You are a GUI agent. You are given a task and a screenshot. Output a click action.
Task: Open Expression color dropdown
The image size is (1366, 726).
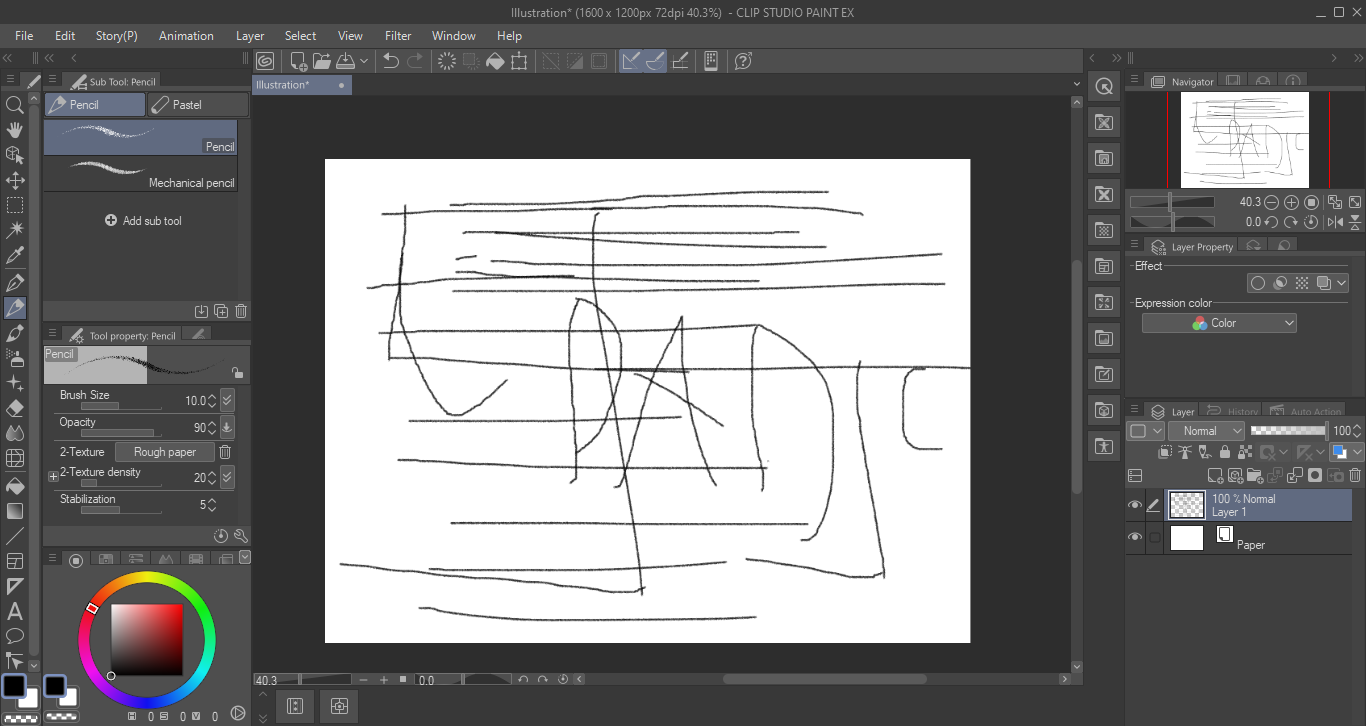(1219, 323)
